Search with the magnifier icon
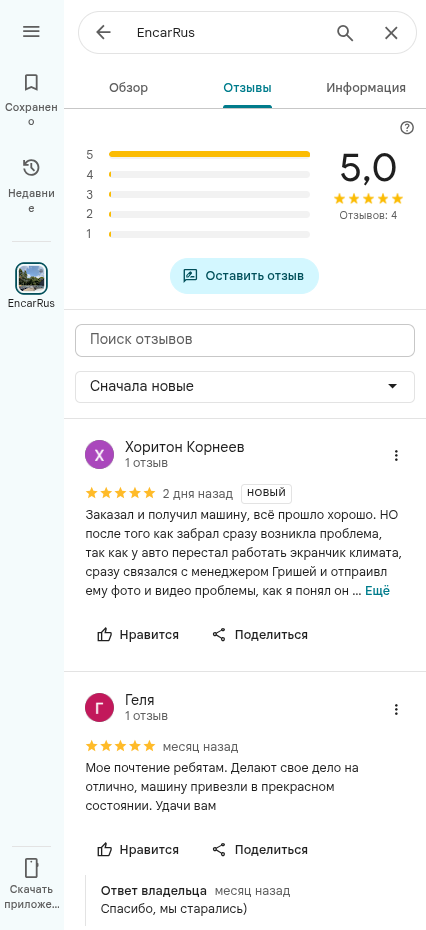Screen dimensions: 426x930 [345, 33]
